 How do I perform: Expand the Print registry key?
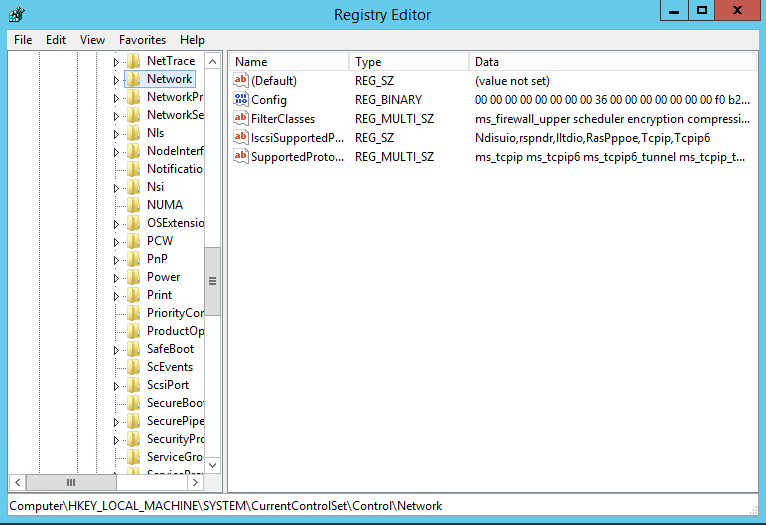(116, 296)
